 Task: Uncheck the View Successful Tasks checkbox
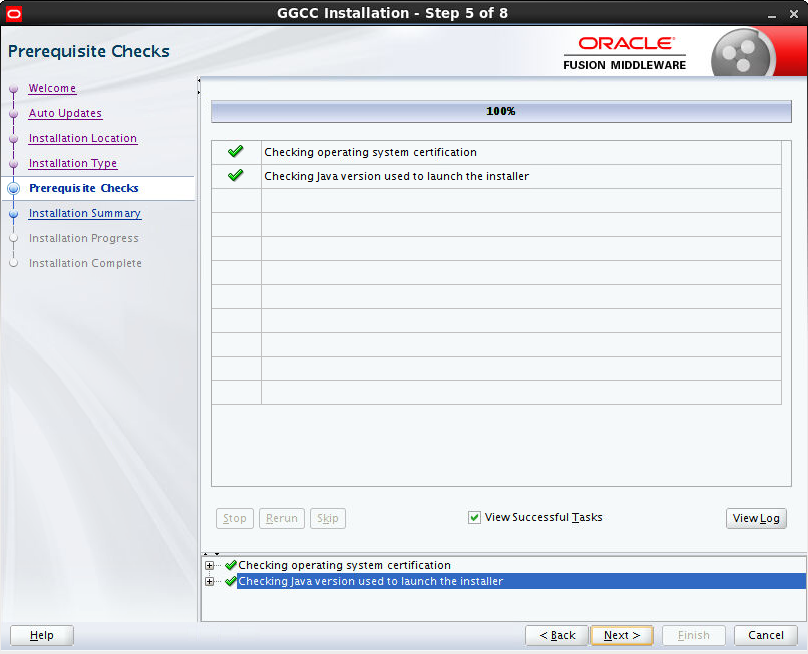474,517
